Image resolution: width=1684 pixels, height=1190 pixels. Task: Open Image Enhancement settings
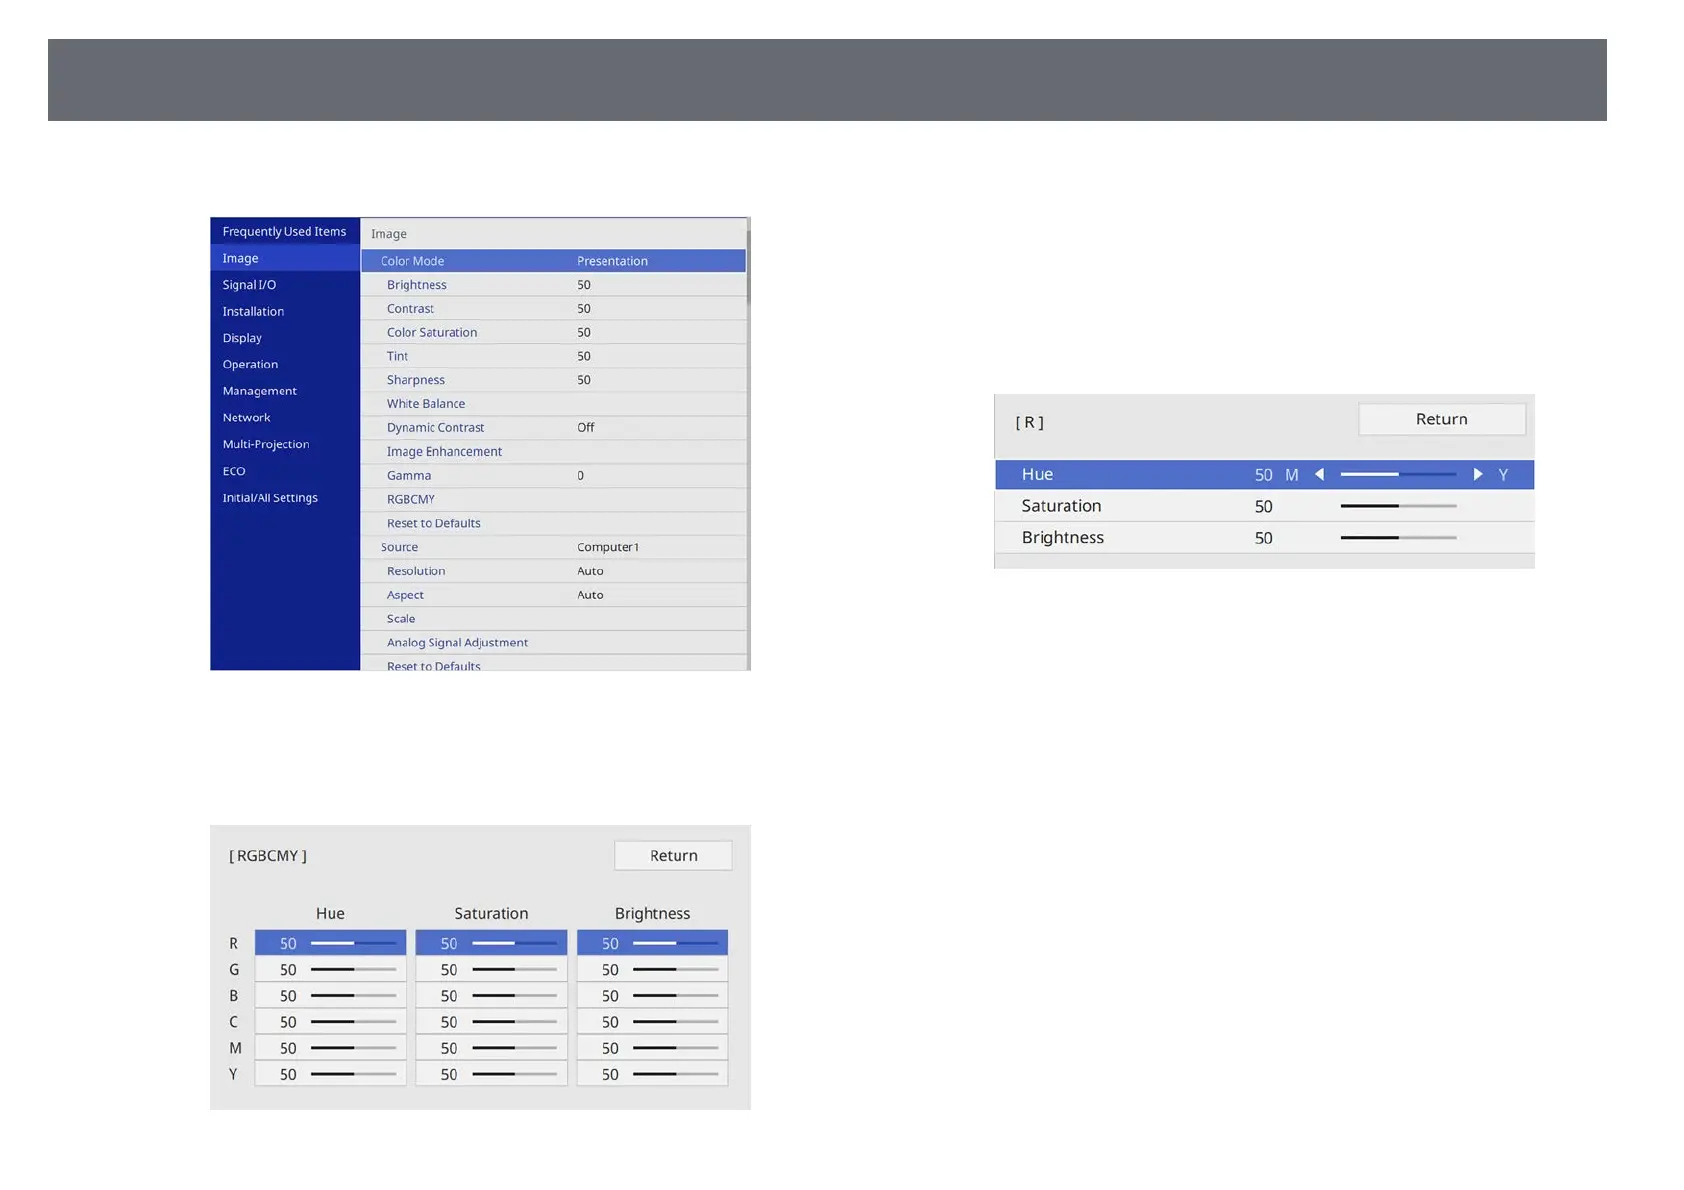553,452
